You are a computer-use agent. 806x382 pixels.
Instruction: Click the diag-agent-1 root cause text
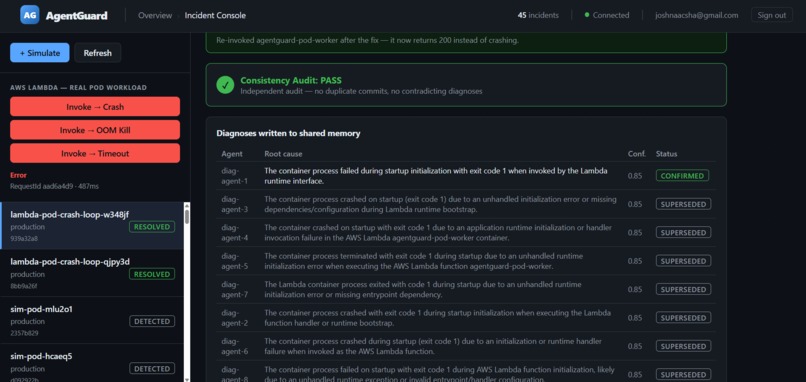[x=435, y=176]
